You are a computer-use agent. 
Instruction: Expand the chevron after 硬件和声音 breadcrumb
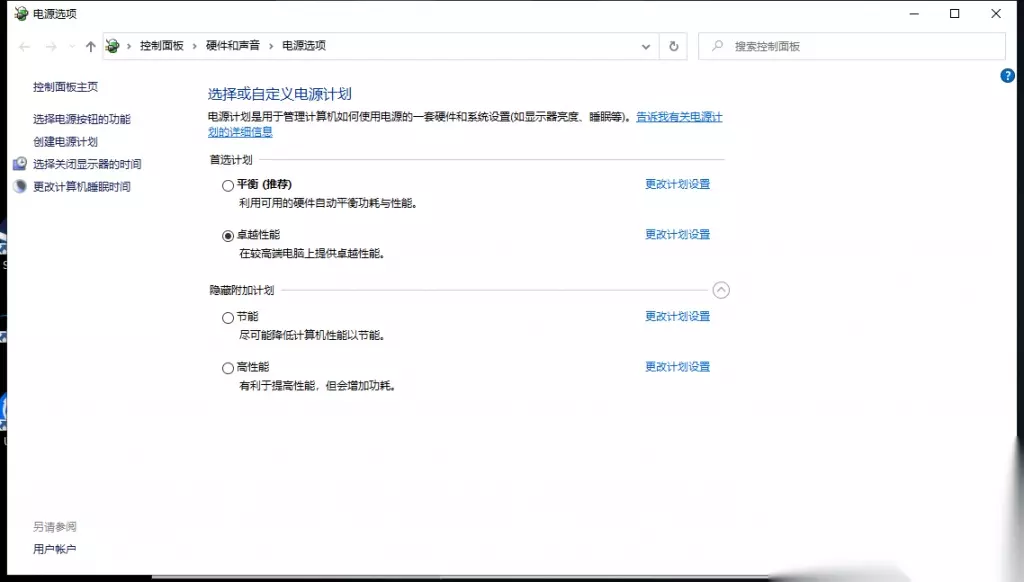coord(271,46)
